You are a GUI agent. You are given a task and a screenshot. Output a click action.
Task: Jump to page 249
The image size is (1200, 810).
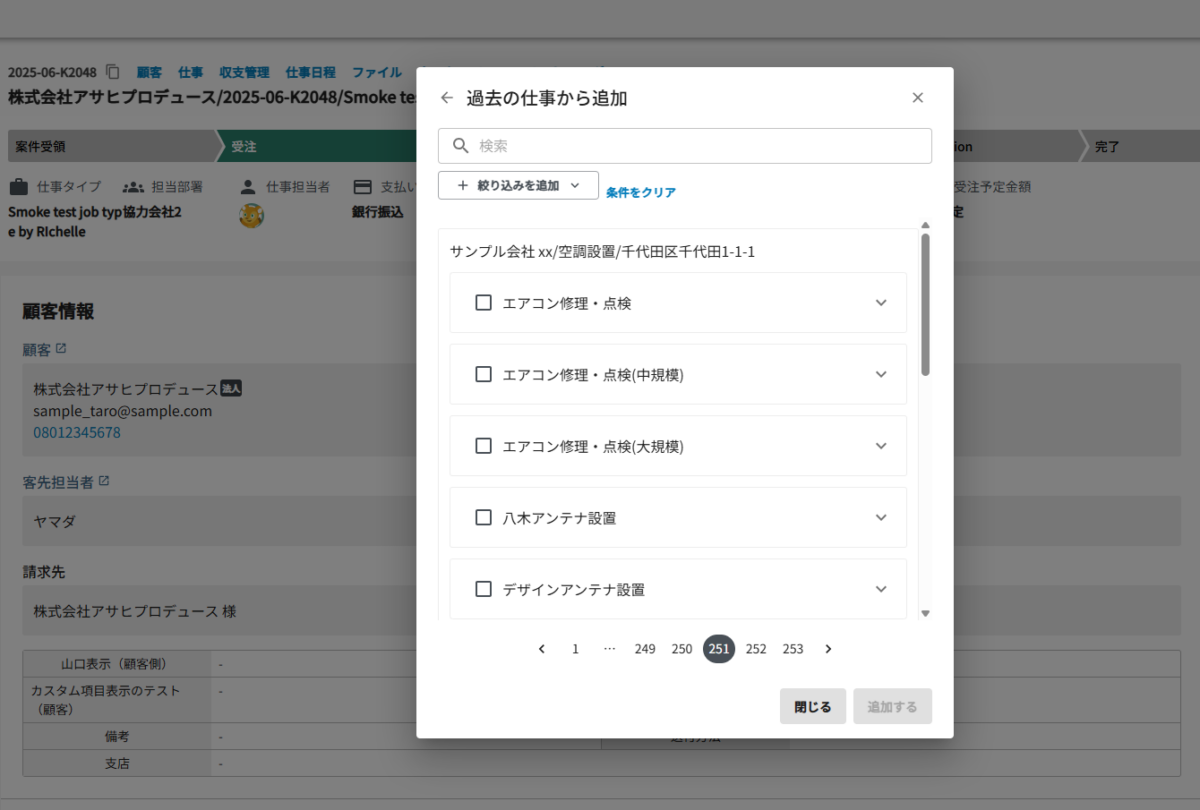645,649
